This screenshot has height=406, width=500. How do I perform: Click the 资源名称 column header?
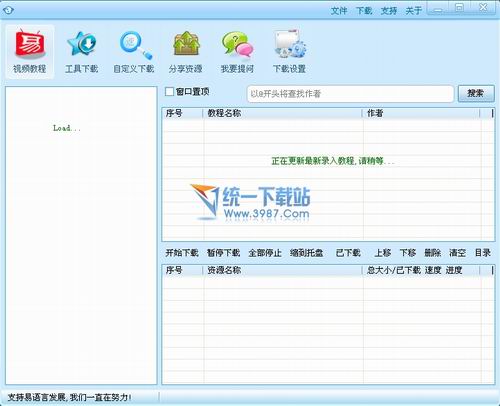click(282, 270)
